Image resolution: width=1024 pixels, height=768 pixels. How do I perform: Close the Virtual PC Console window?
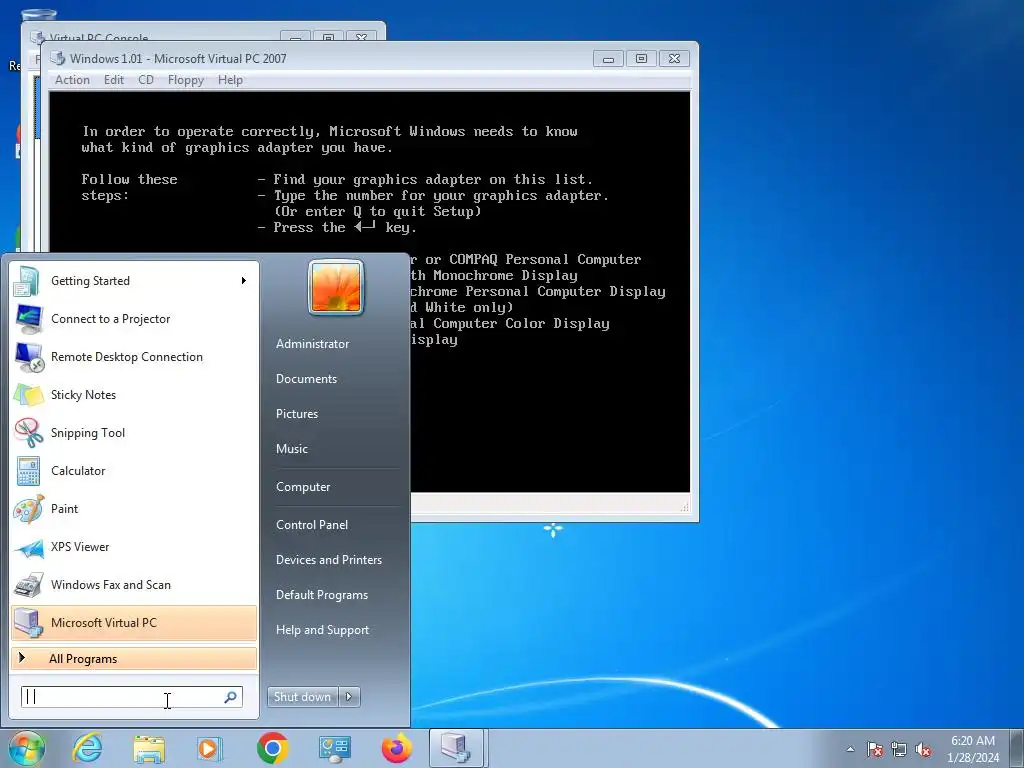tap(361, 37)
